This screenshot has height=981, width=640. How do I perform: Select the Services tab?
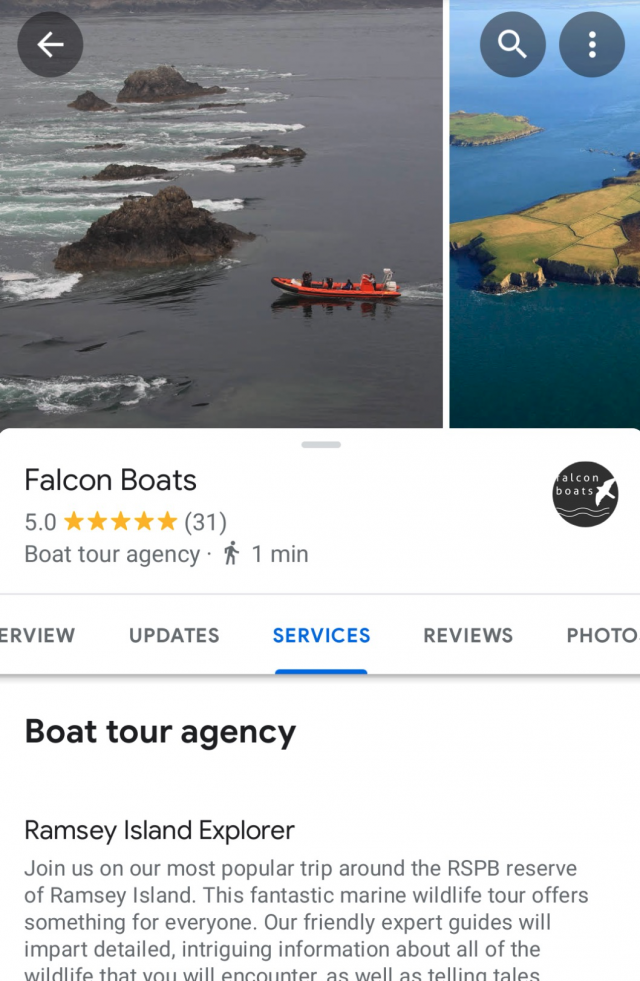click(321, 635)
